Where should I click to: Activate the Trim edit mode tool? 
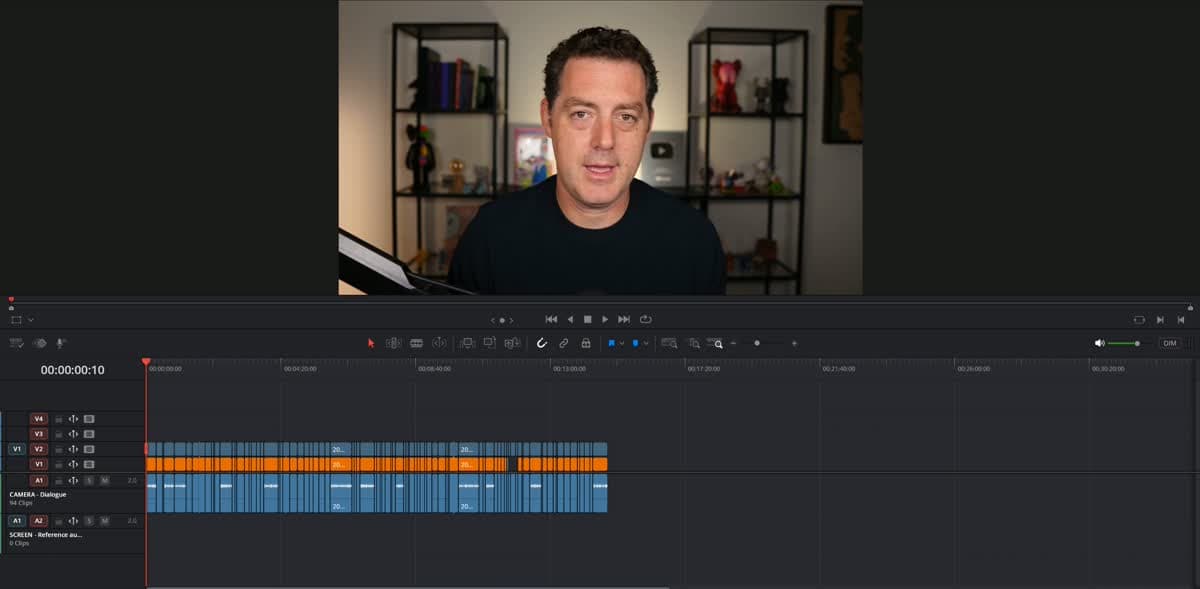pos(394,343)
